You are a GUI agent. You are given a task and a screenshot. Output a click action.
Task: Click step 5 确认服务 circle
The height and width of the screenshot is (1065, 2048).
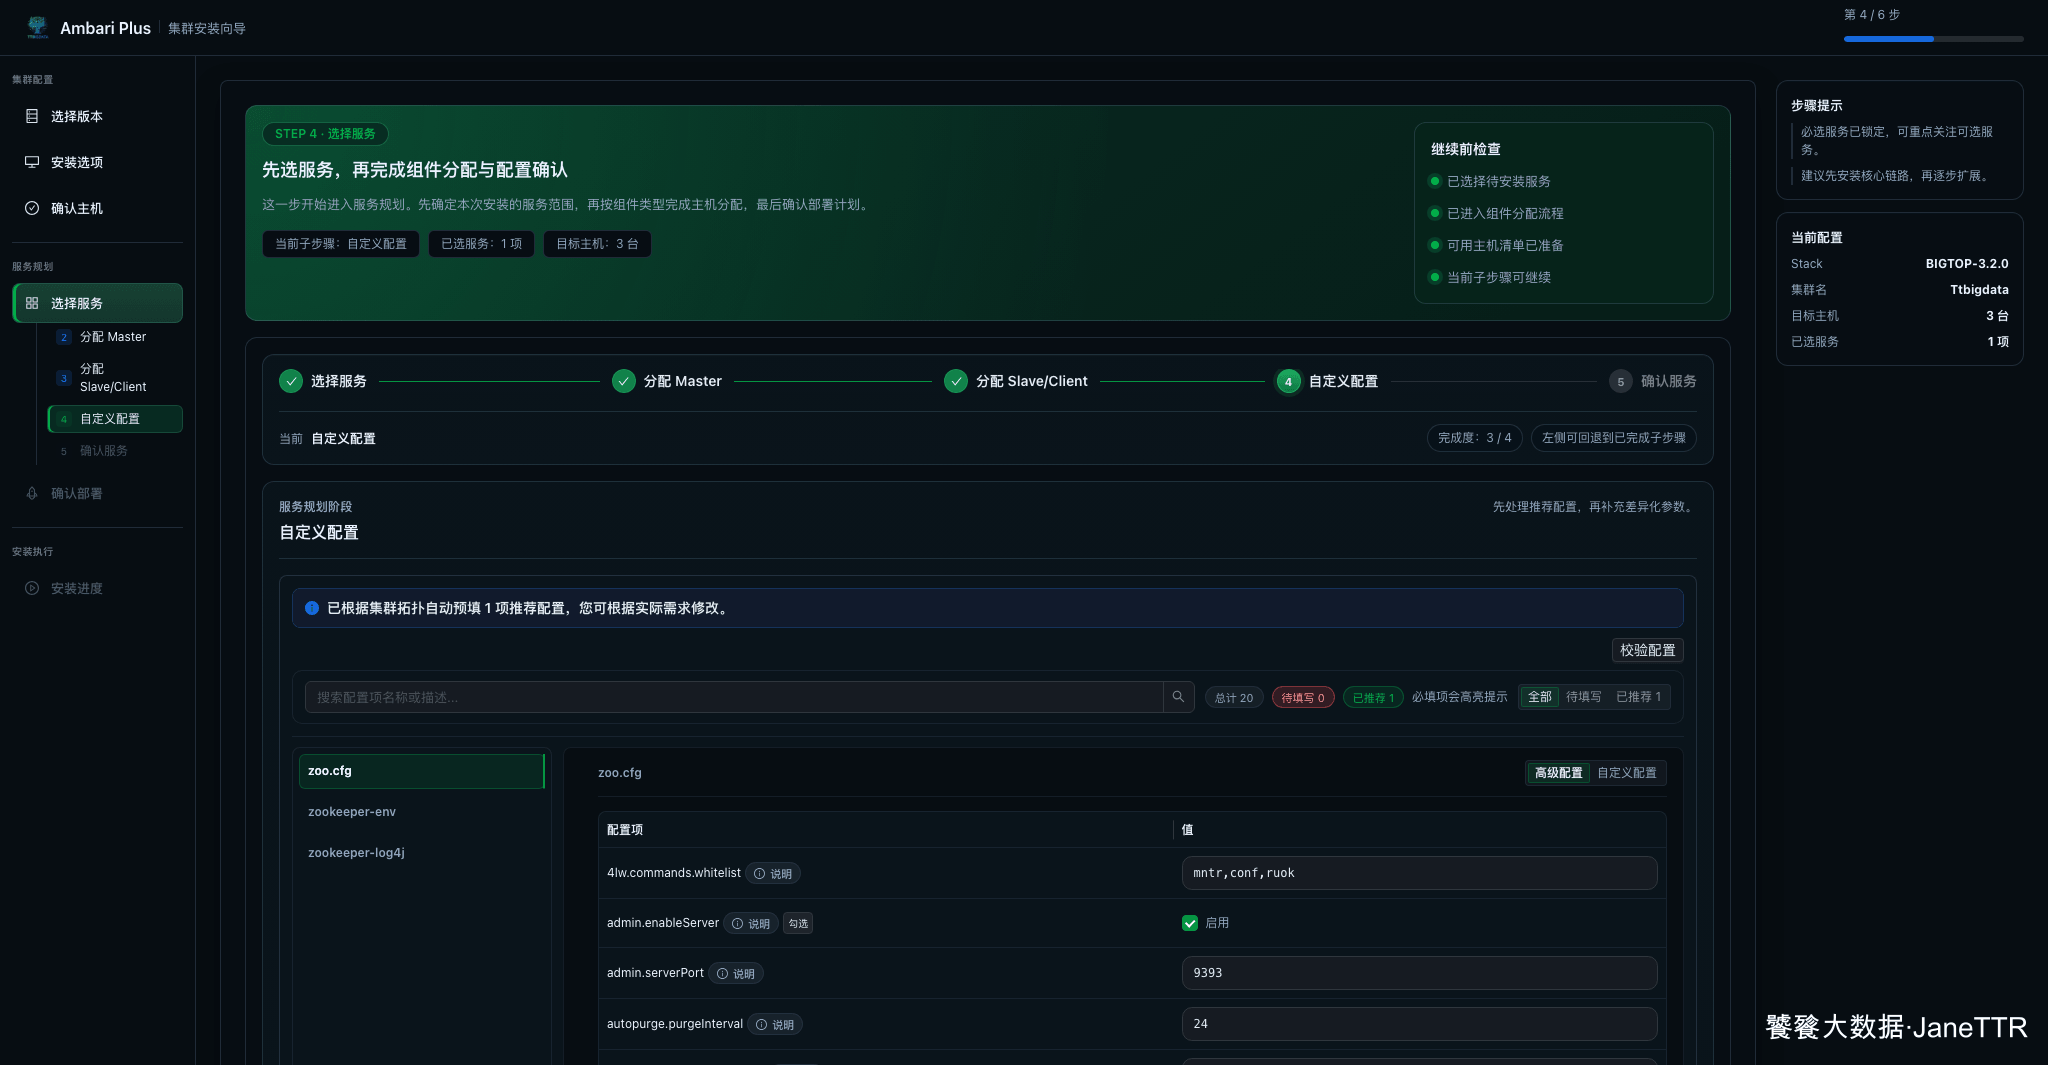click(x=1621, y=381)
